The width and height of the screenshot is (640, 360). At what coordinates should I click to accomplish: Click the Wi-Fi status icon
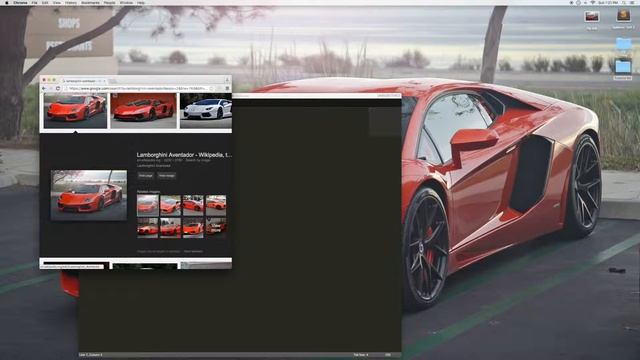pyautogui.click(x=593, y=2)
